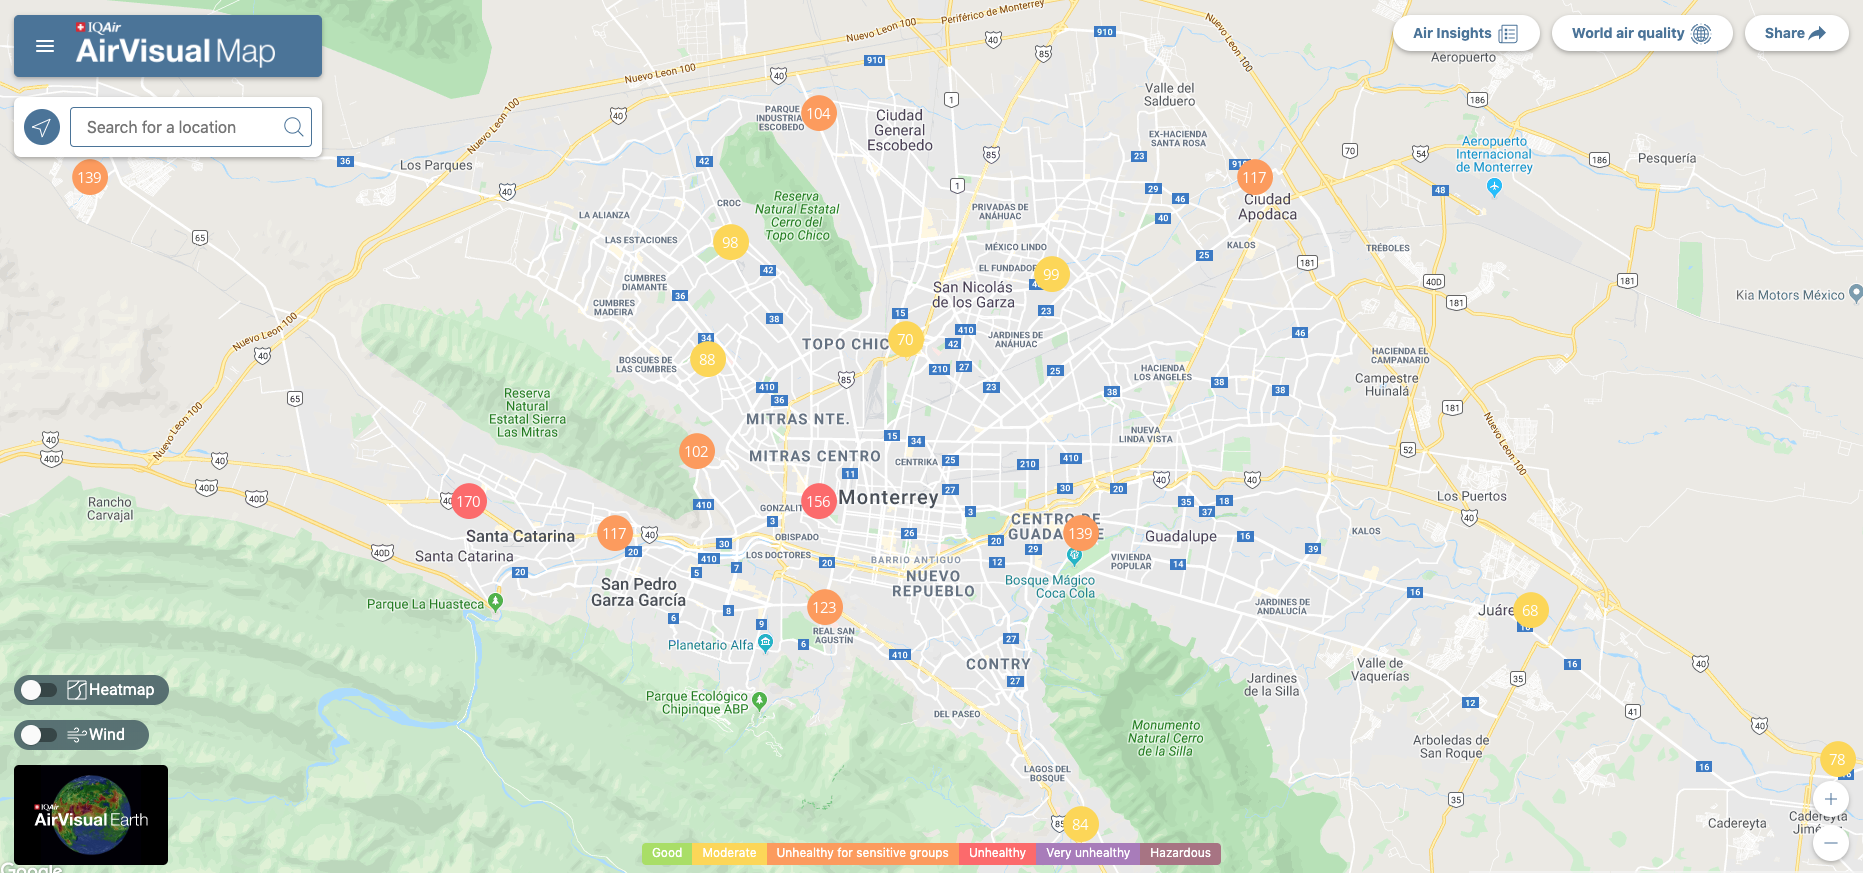
Task: Click the Parque La Huasteca pin
Action: (495, 602)
